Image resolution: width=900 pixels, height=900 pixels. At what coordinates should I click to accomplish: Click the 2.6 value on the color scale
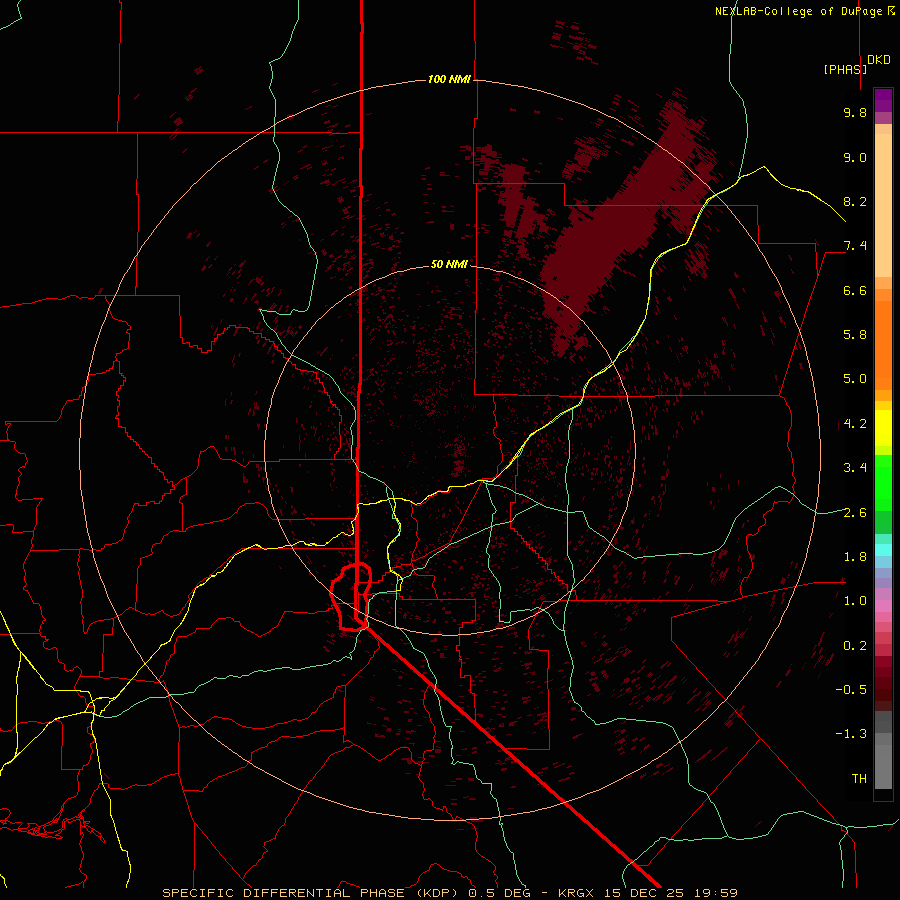[x=855, y=513]
